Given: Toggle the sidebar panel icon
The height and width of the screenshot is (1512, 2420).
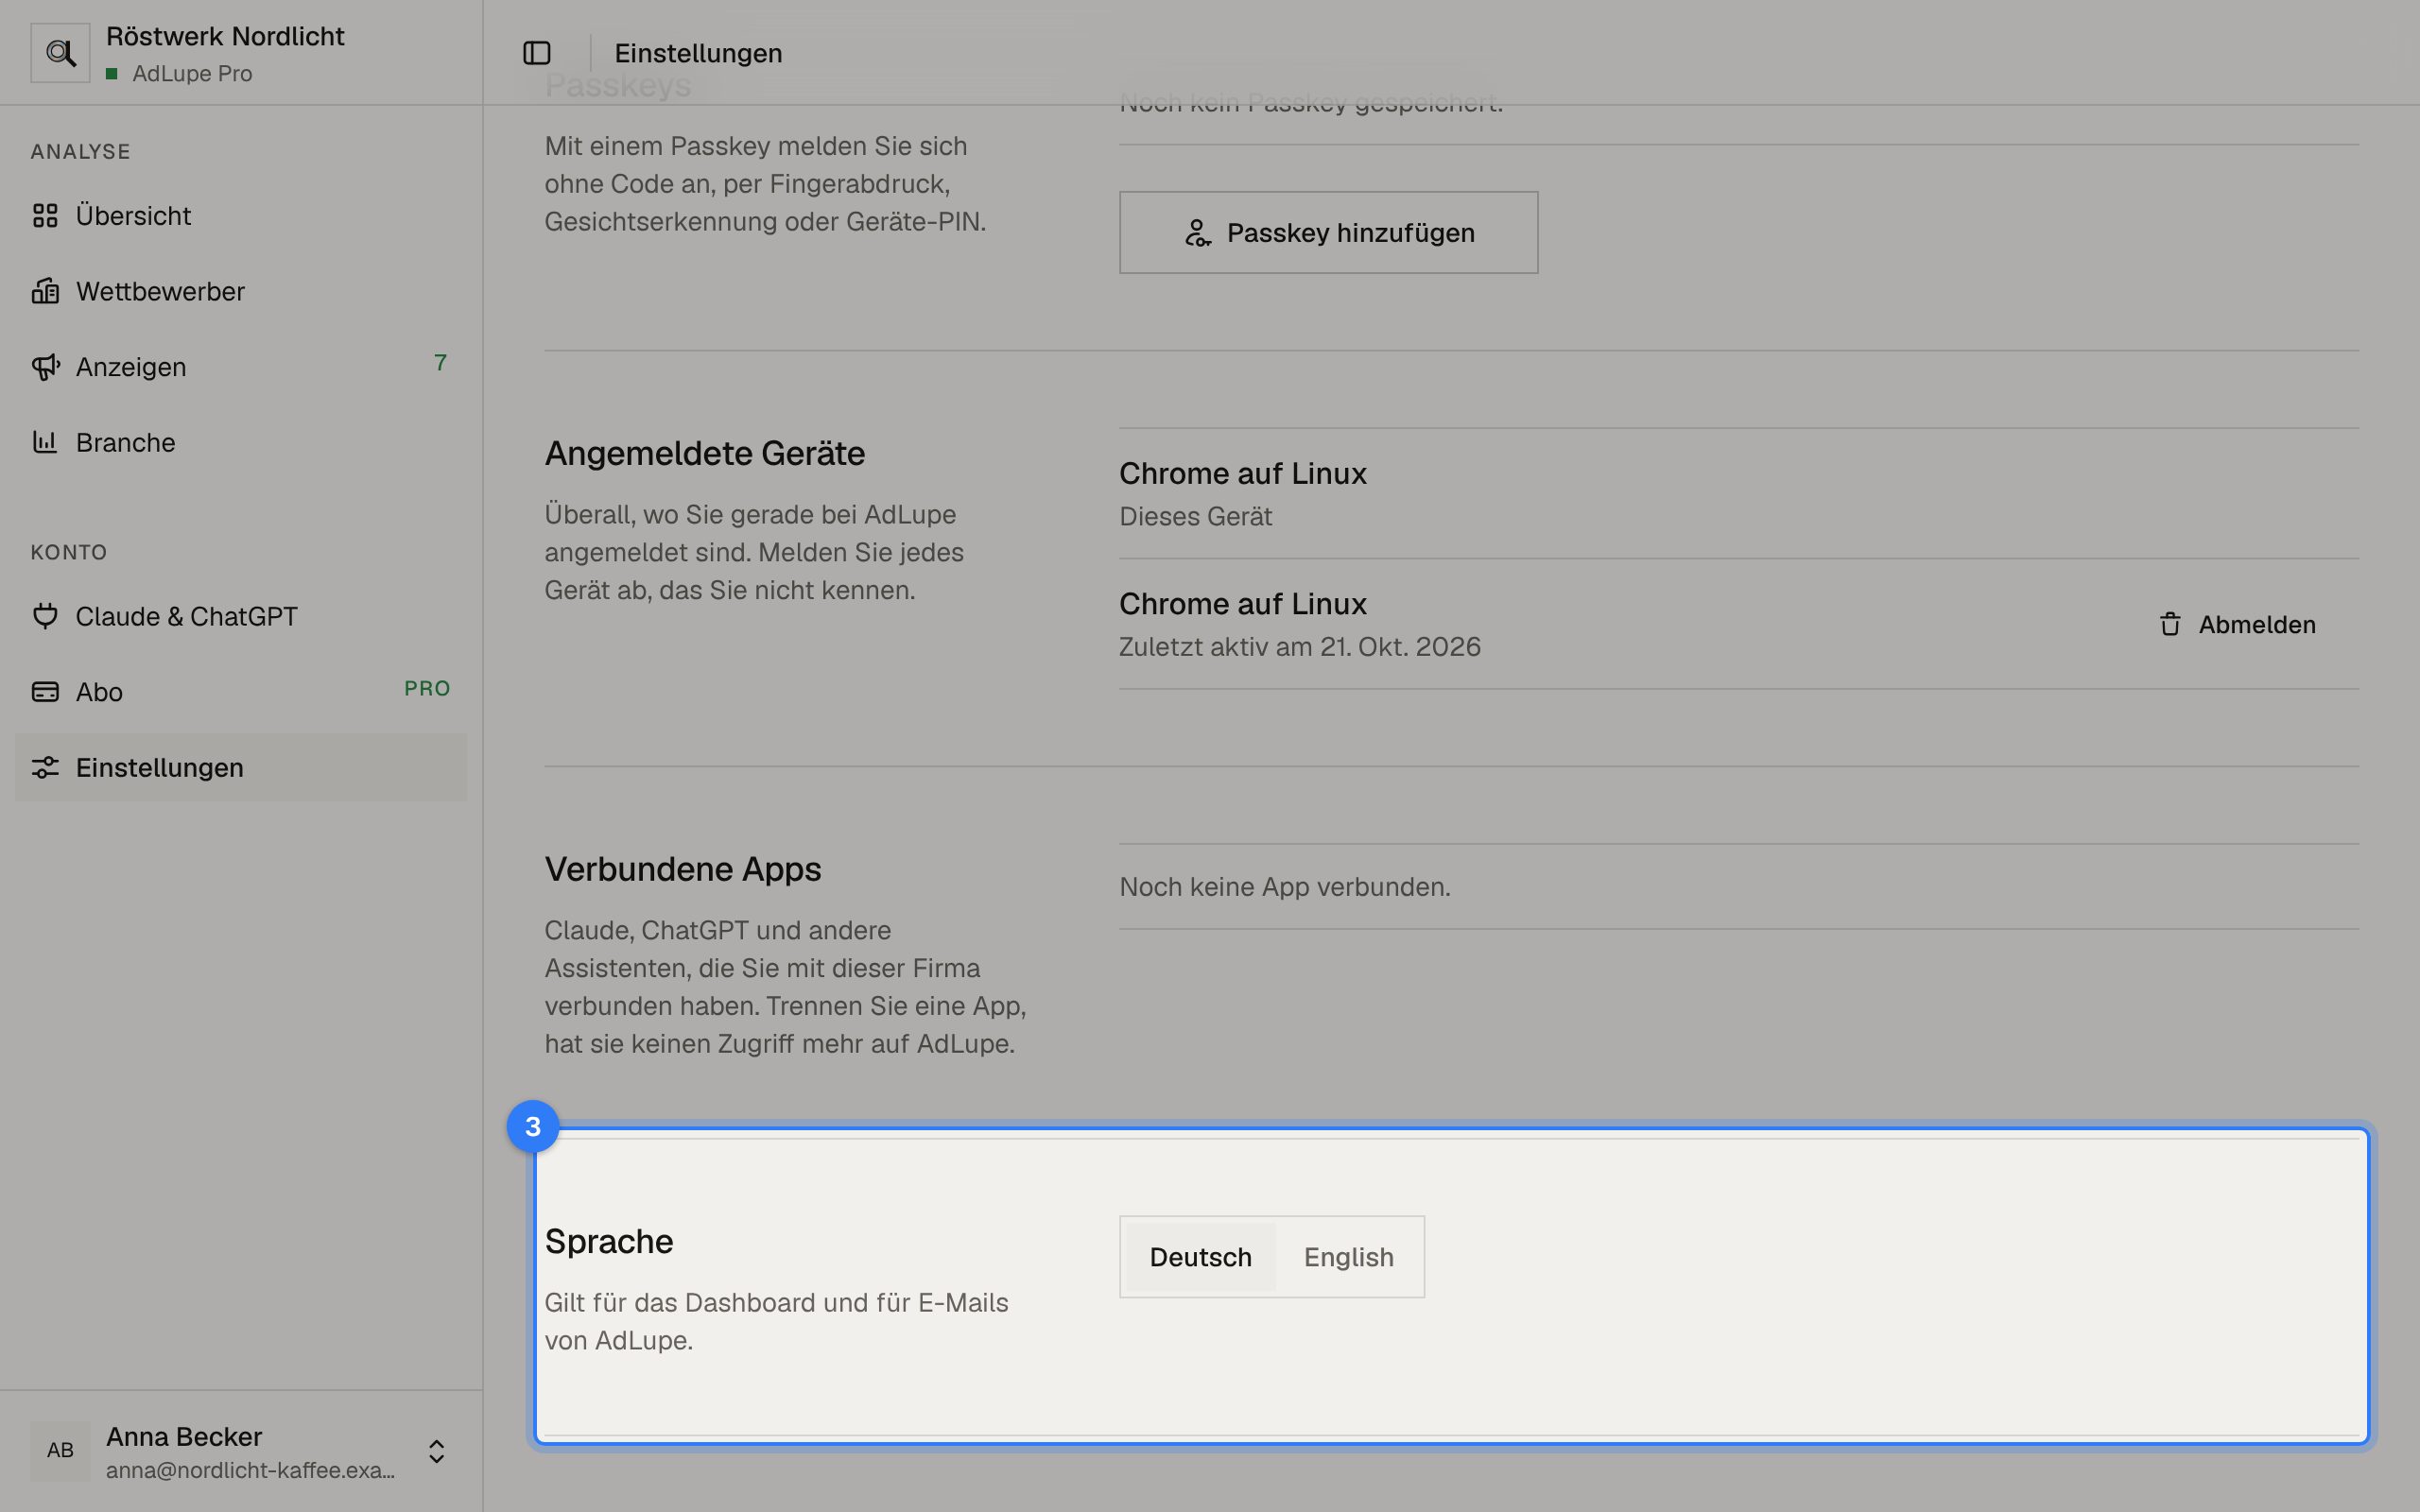Looking at the screenshot, I should tap(537, 53).
